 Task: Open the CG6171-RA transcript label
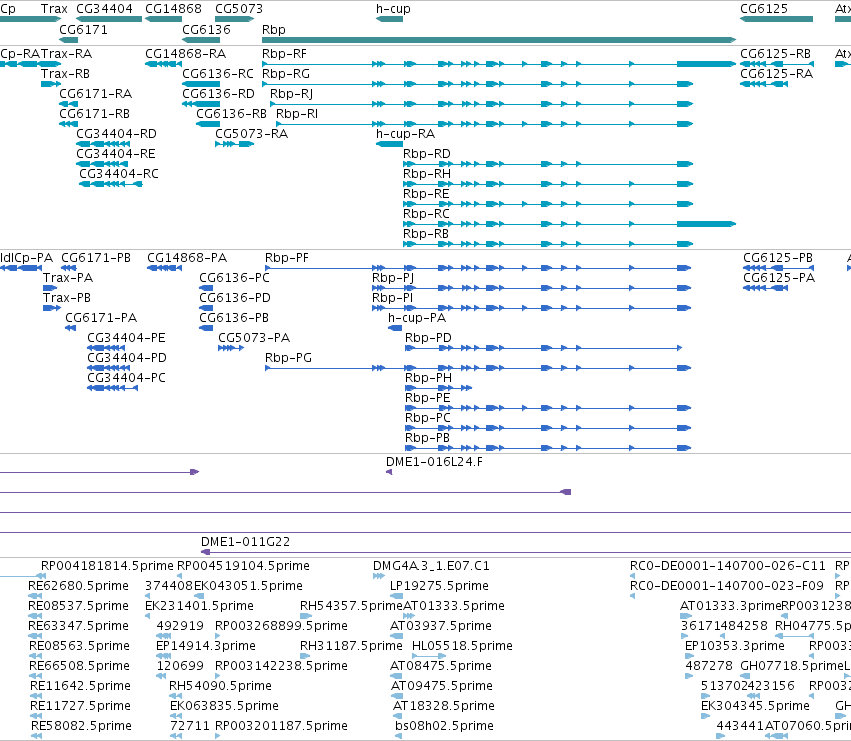point(96,94)
